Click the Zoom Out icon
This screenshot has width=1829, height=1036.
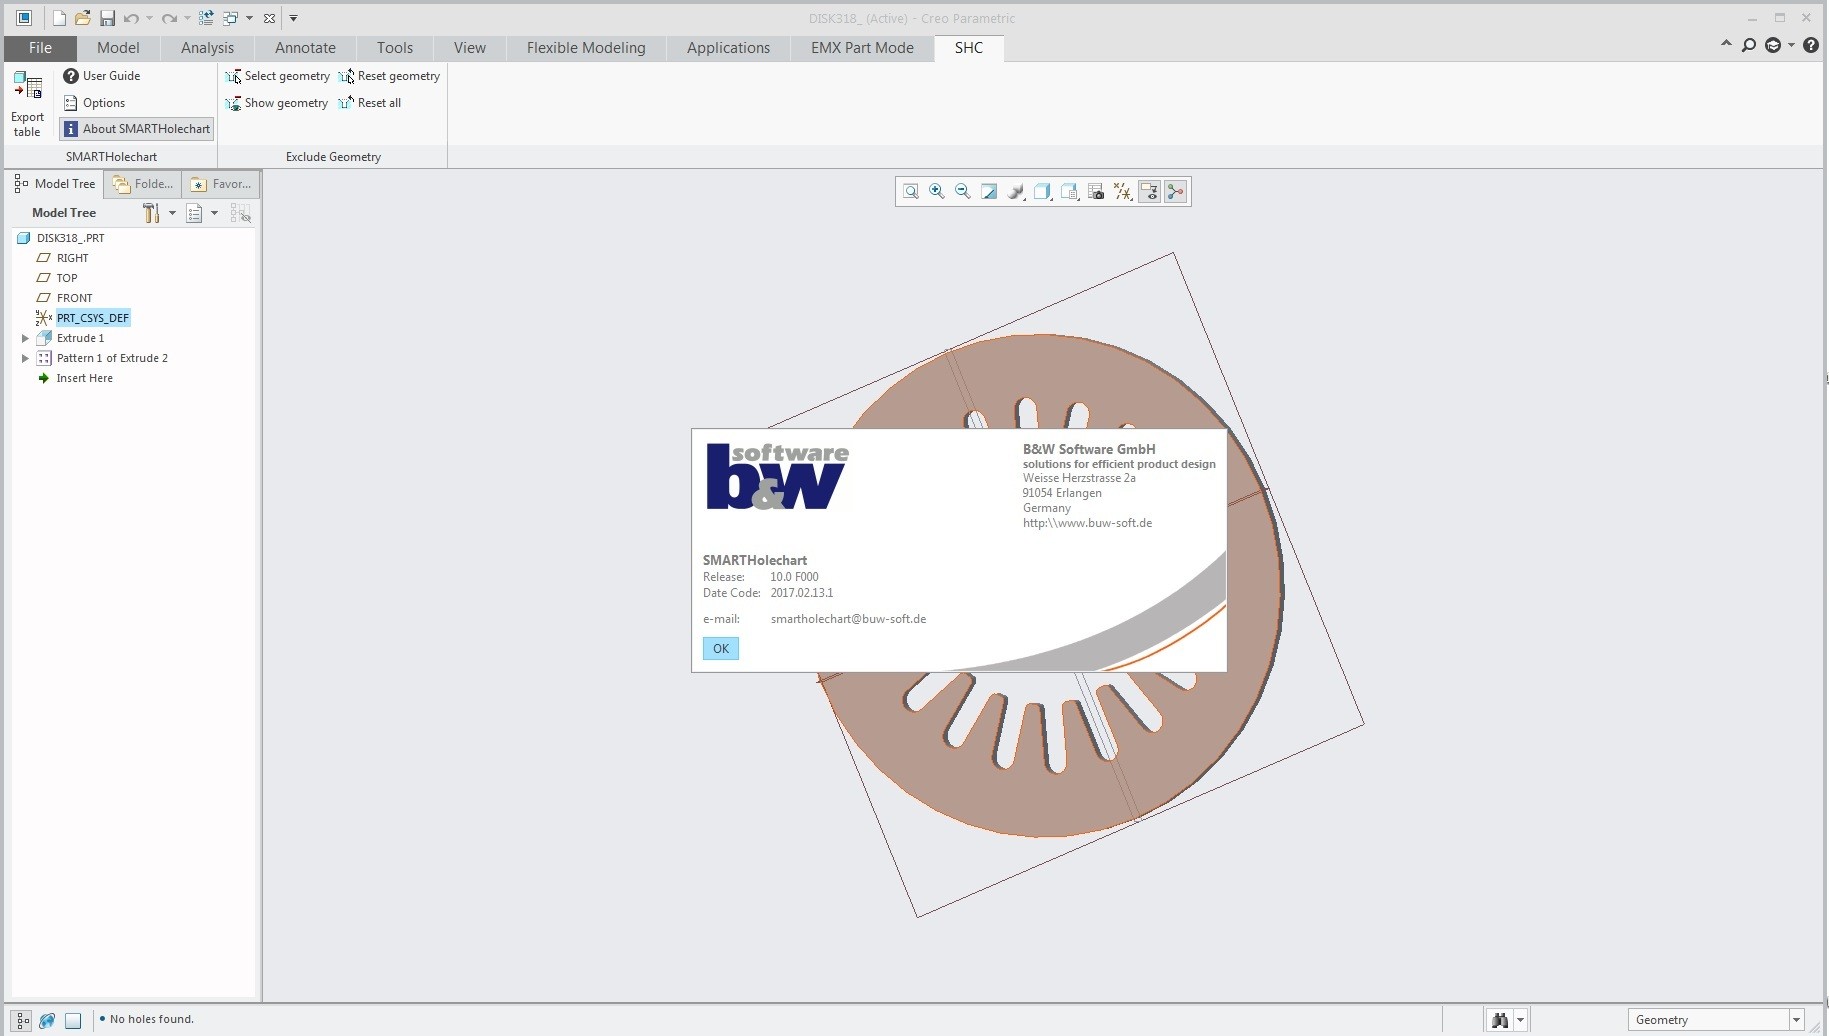pyautogui.click(x=963, y=192)
